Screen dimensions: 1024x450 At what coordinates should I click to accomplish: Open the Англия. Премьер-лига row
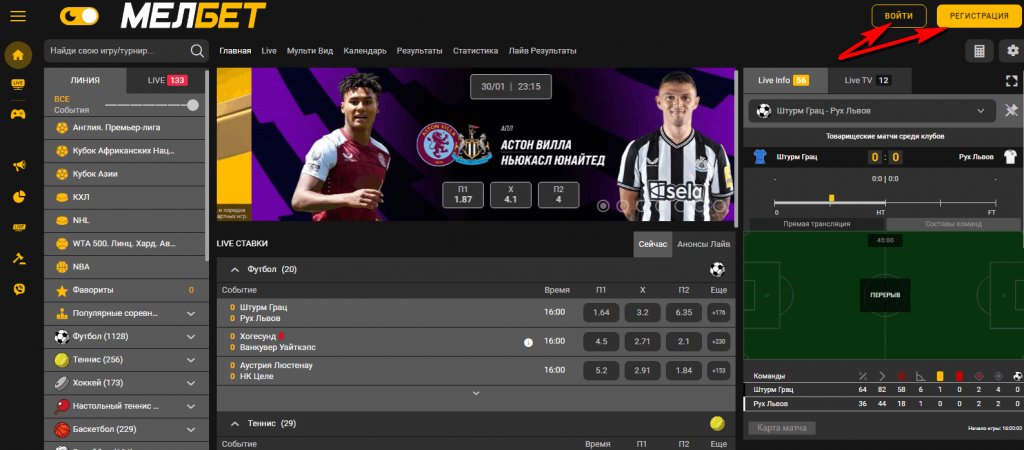pyautogui.click(x=125, y=127)
